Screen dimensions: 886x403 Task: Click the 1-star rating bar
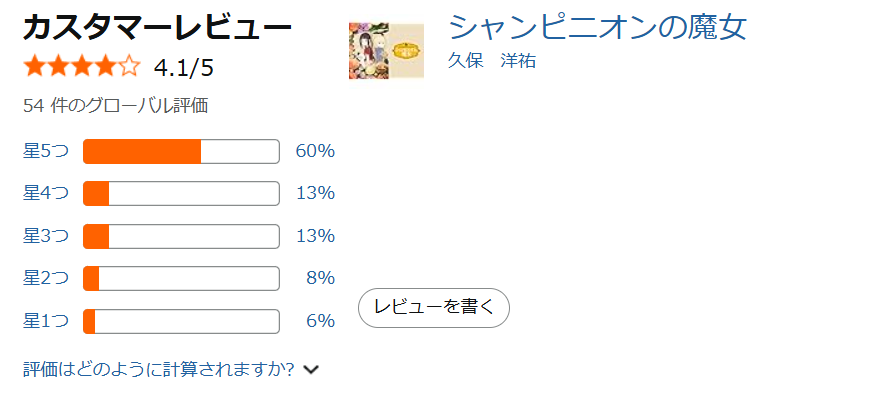[x=181, y=321]
